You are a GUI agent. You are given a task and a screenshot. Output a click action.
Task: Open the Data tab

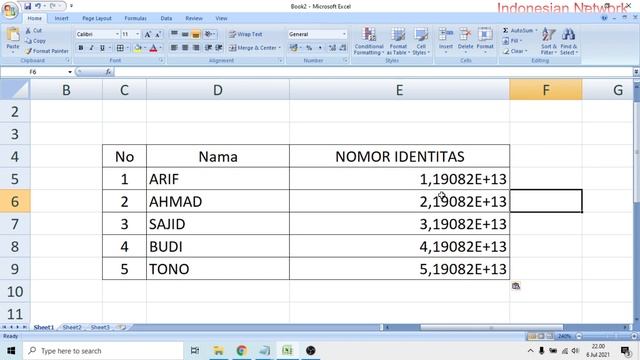pos(166,18)
